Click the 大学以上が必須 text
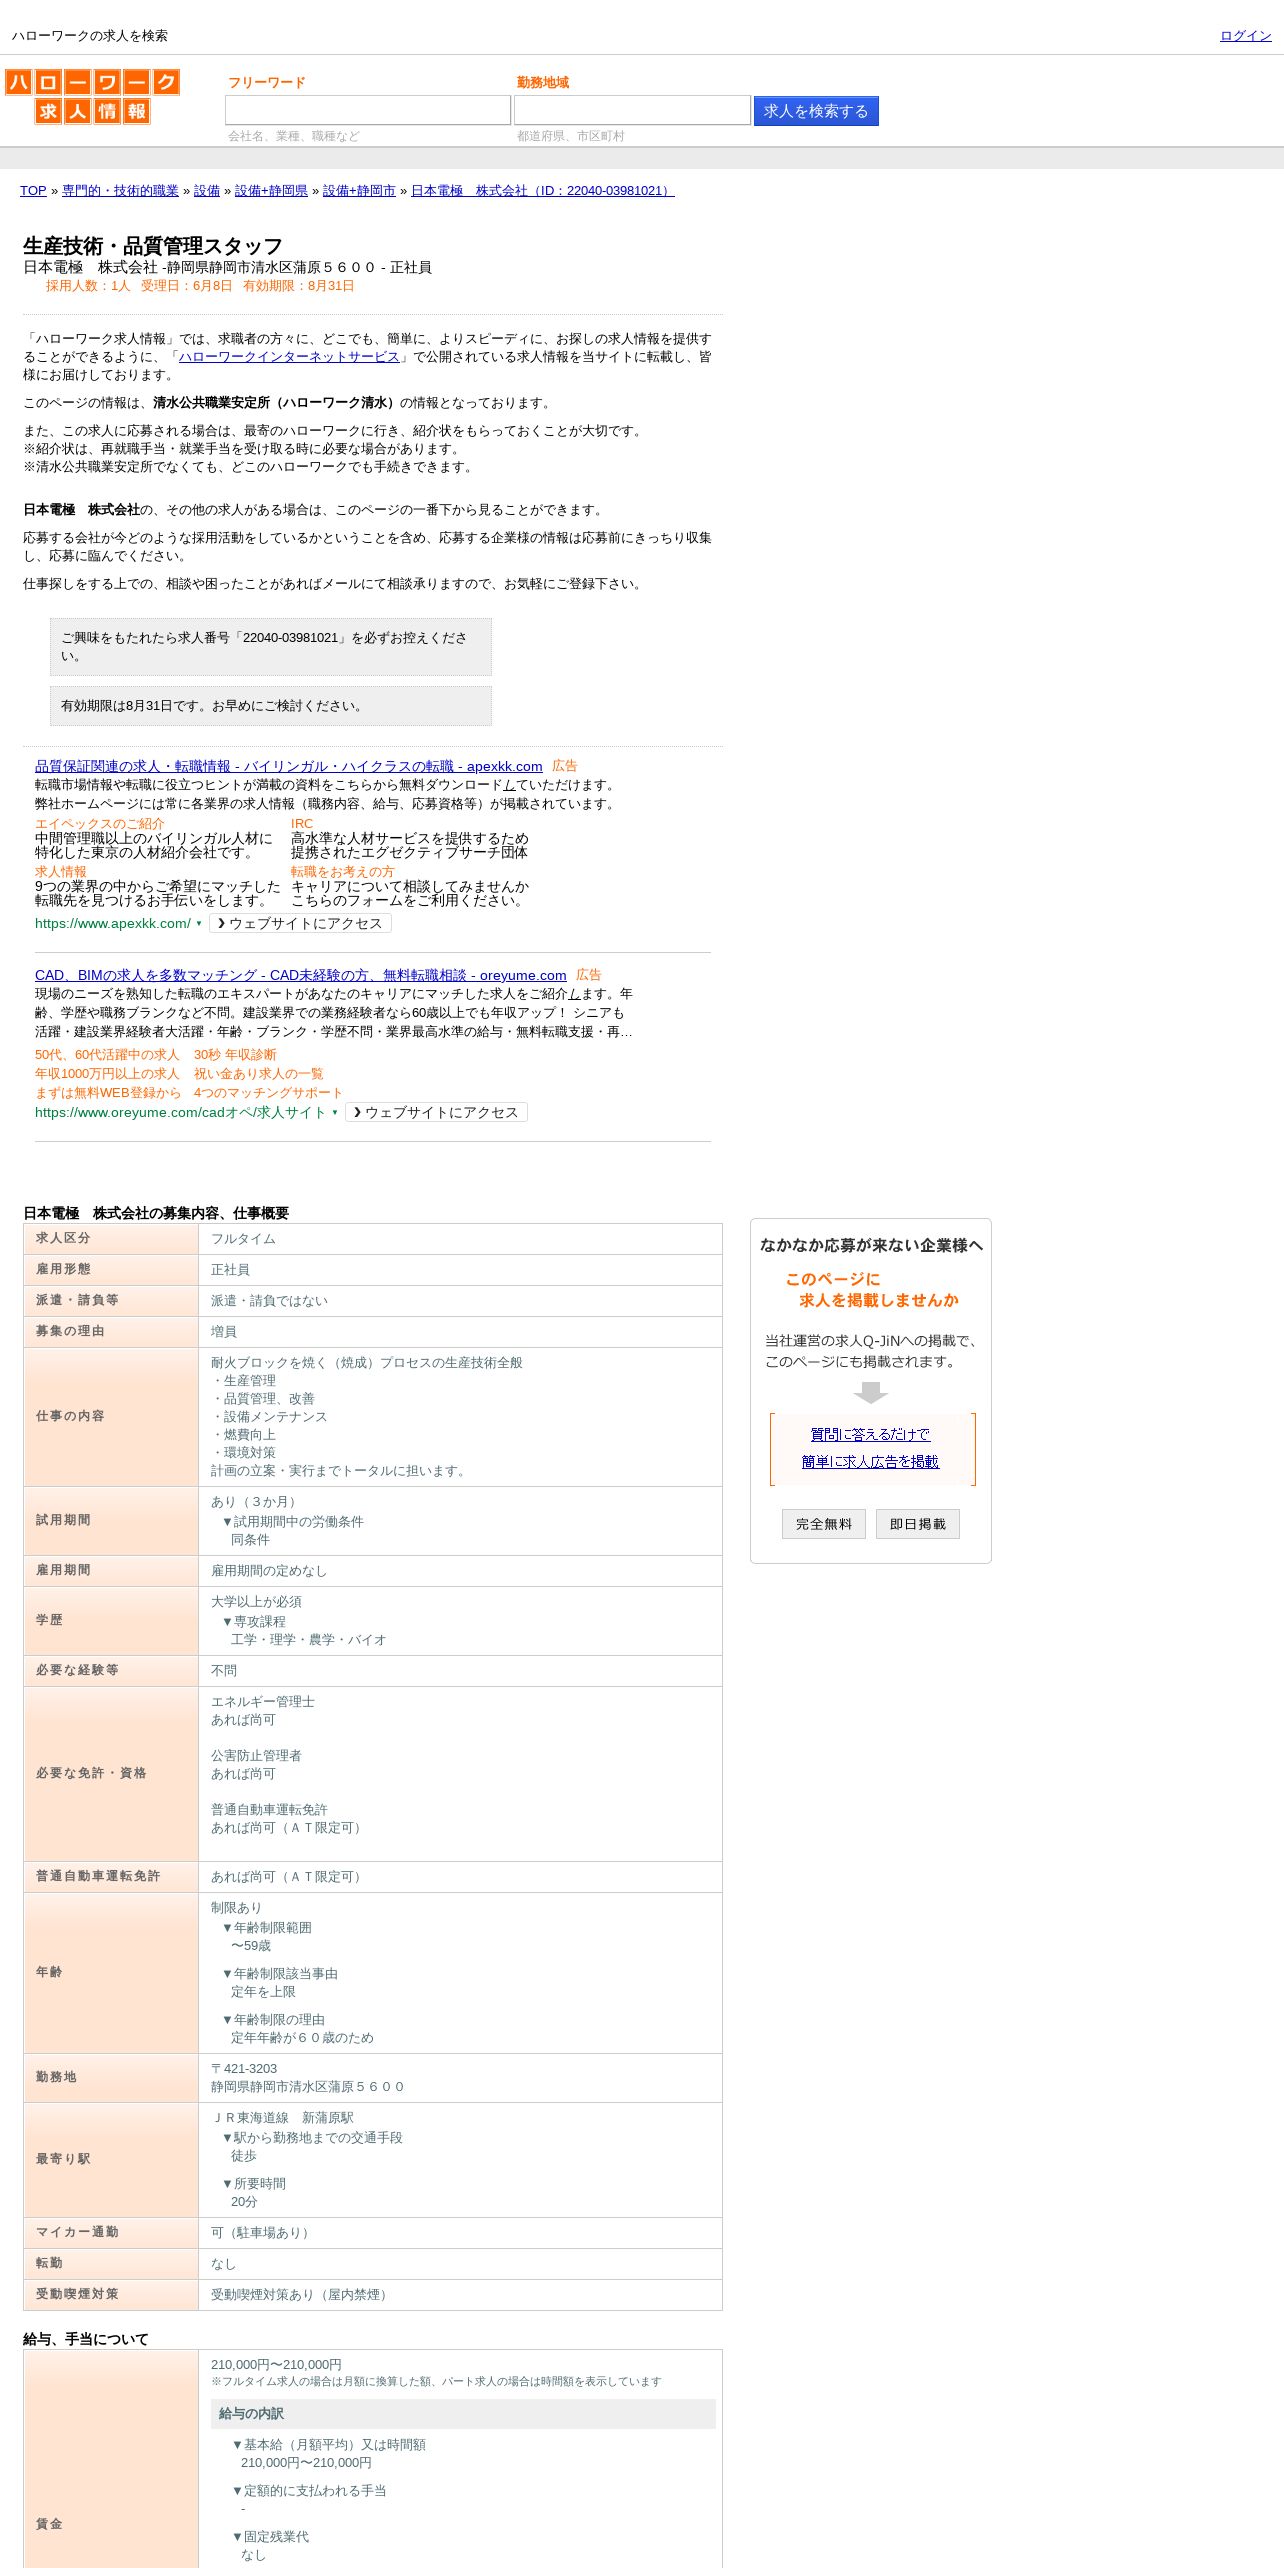The image size is (1284, 2568). (256, 1602)
